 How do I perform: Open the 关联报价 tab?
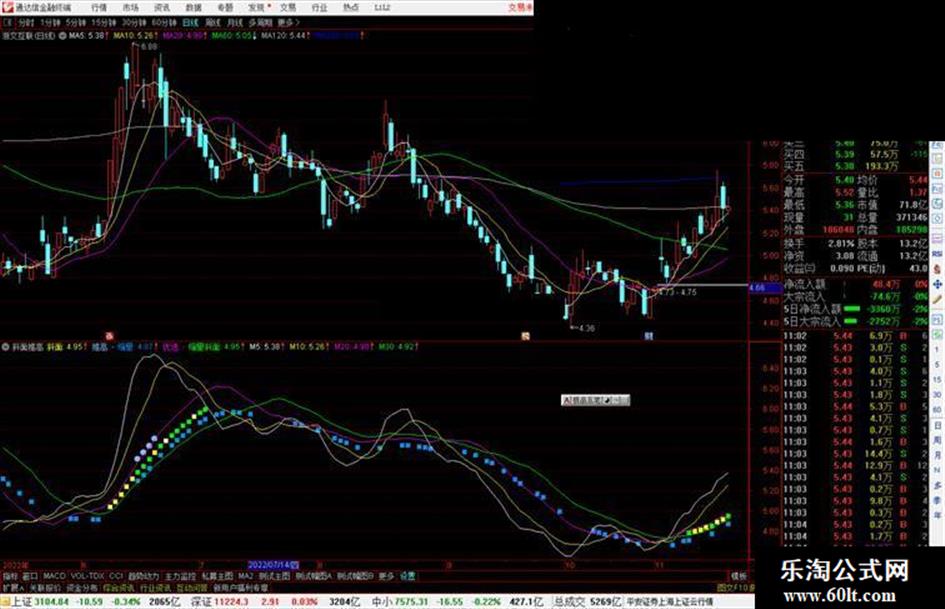[x=45, y=587]
